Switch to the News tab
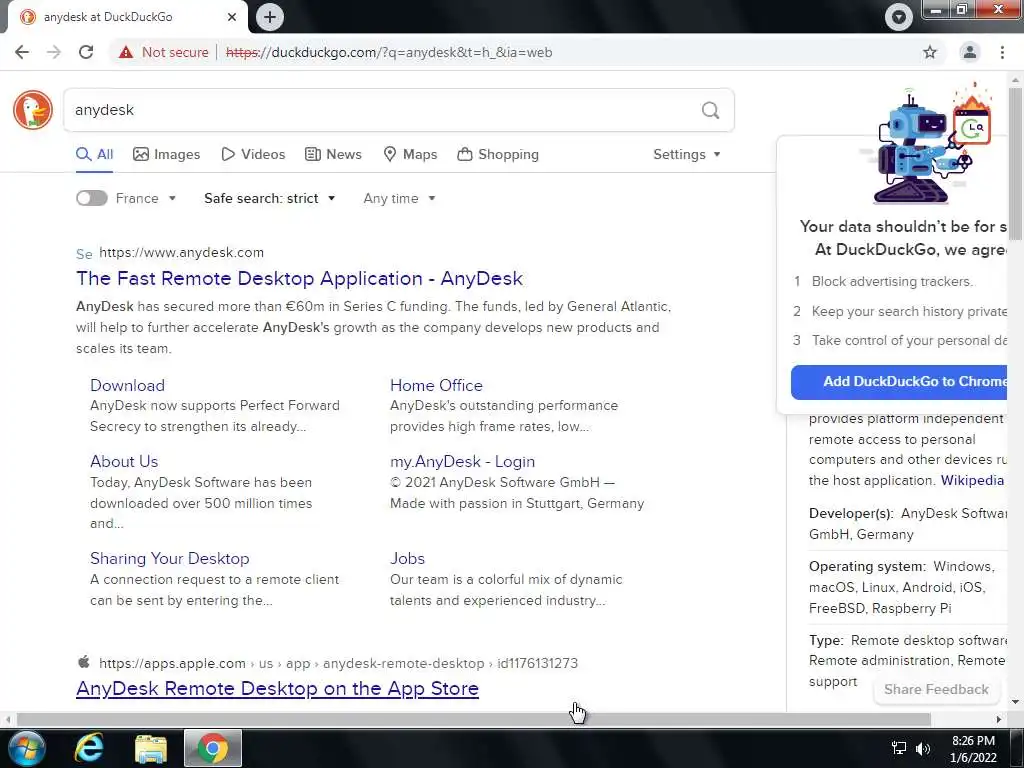 click(333, 154)
